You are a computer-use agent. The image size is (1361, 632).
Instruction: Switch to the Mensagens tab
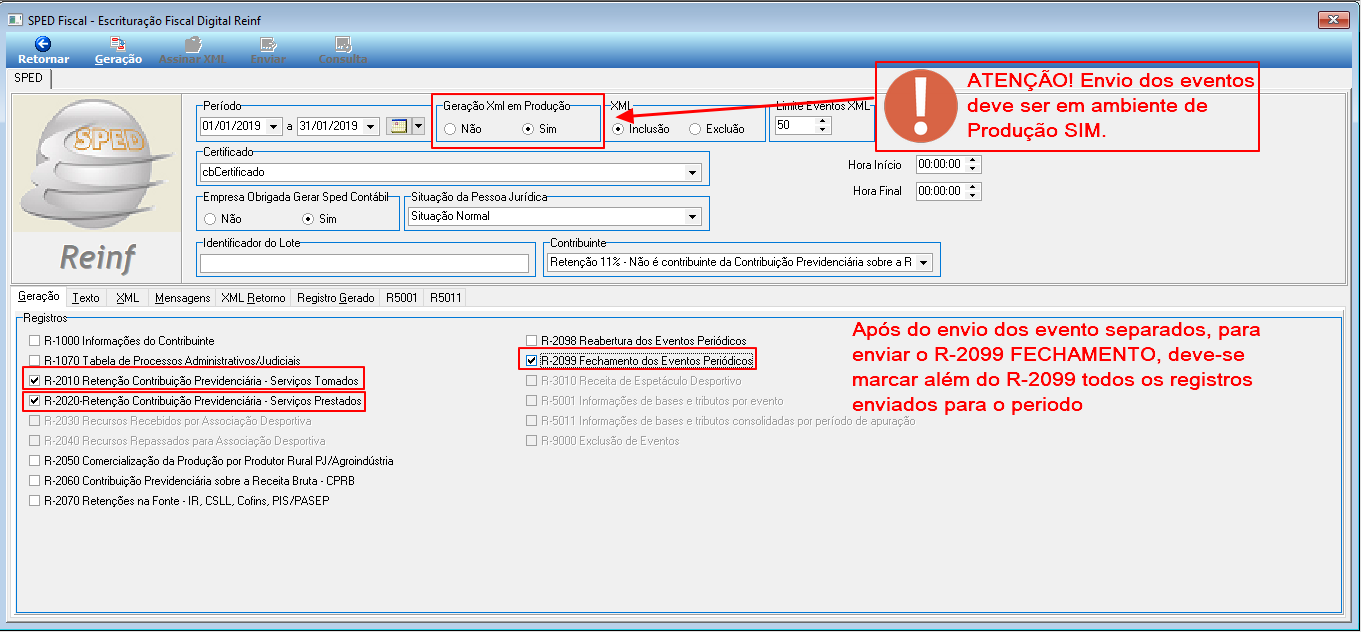[x=182, y=298]
